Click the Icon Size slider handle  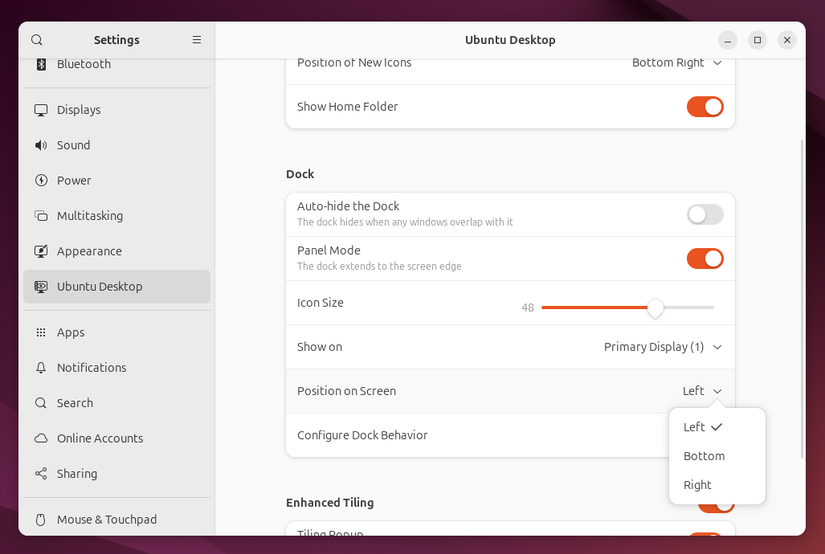point(655,308)
